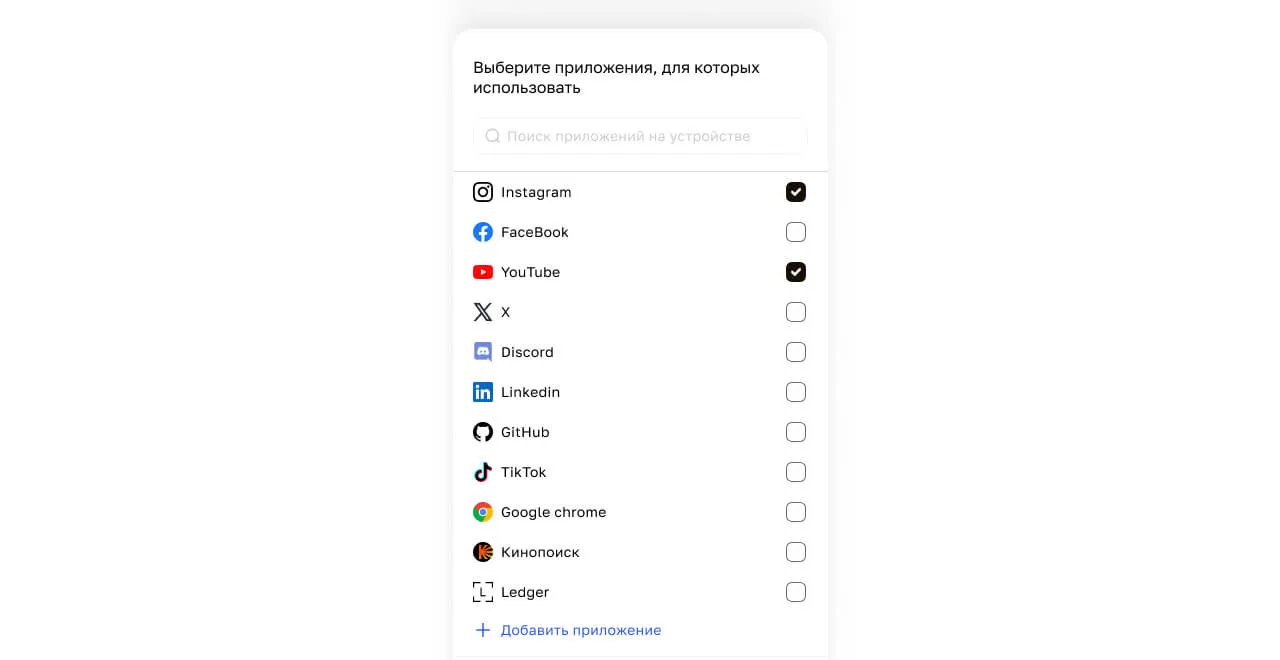
Task: Select the Ledger checkbox
Action: 796,592
